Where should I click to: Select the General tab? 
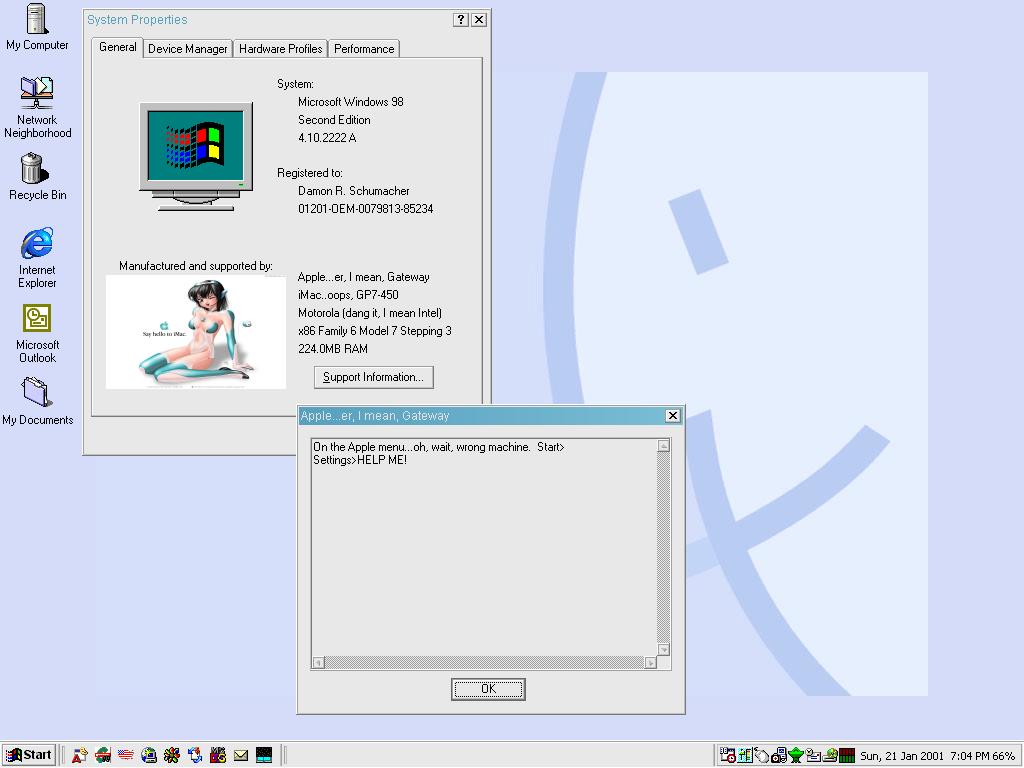point(117,47)
